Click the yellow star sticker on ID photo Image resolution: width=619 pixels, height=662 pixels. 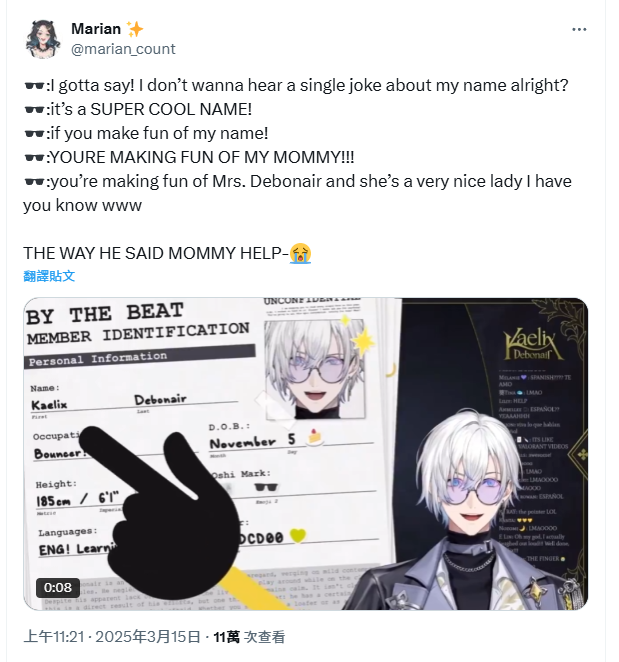tap(362, 339)
